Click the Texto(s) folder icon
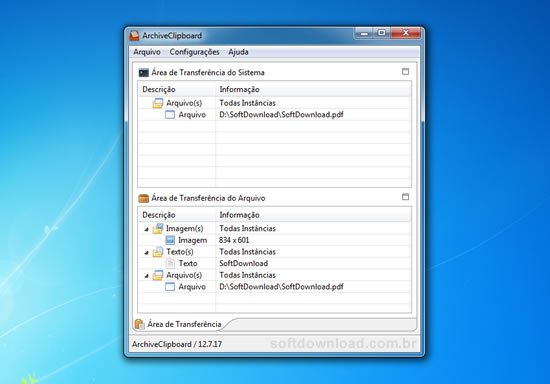 tap(158, 252)
